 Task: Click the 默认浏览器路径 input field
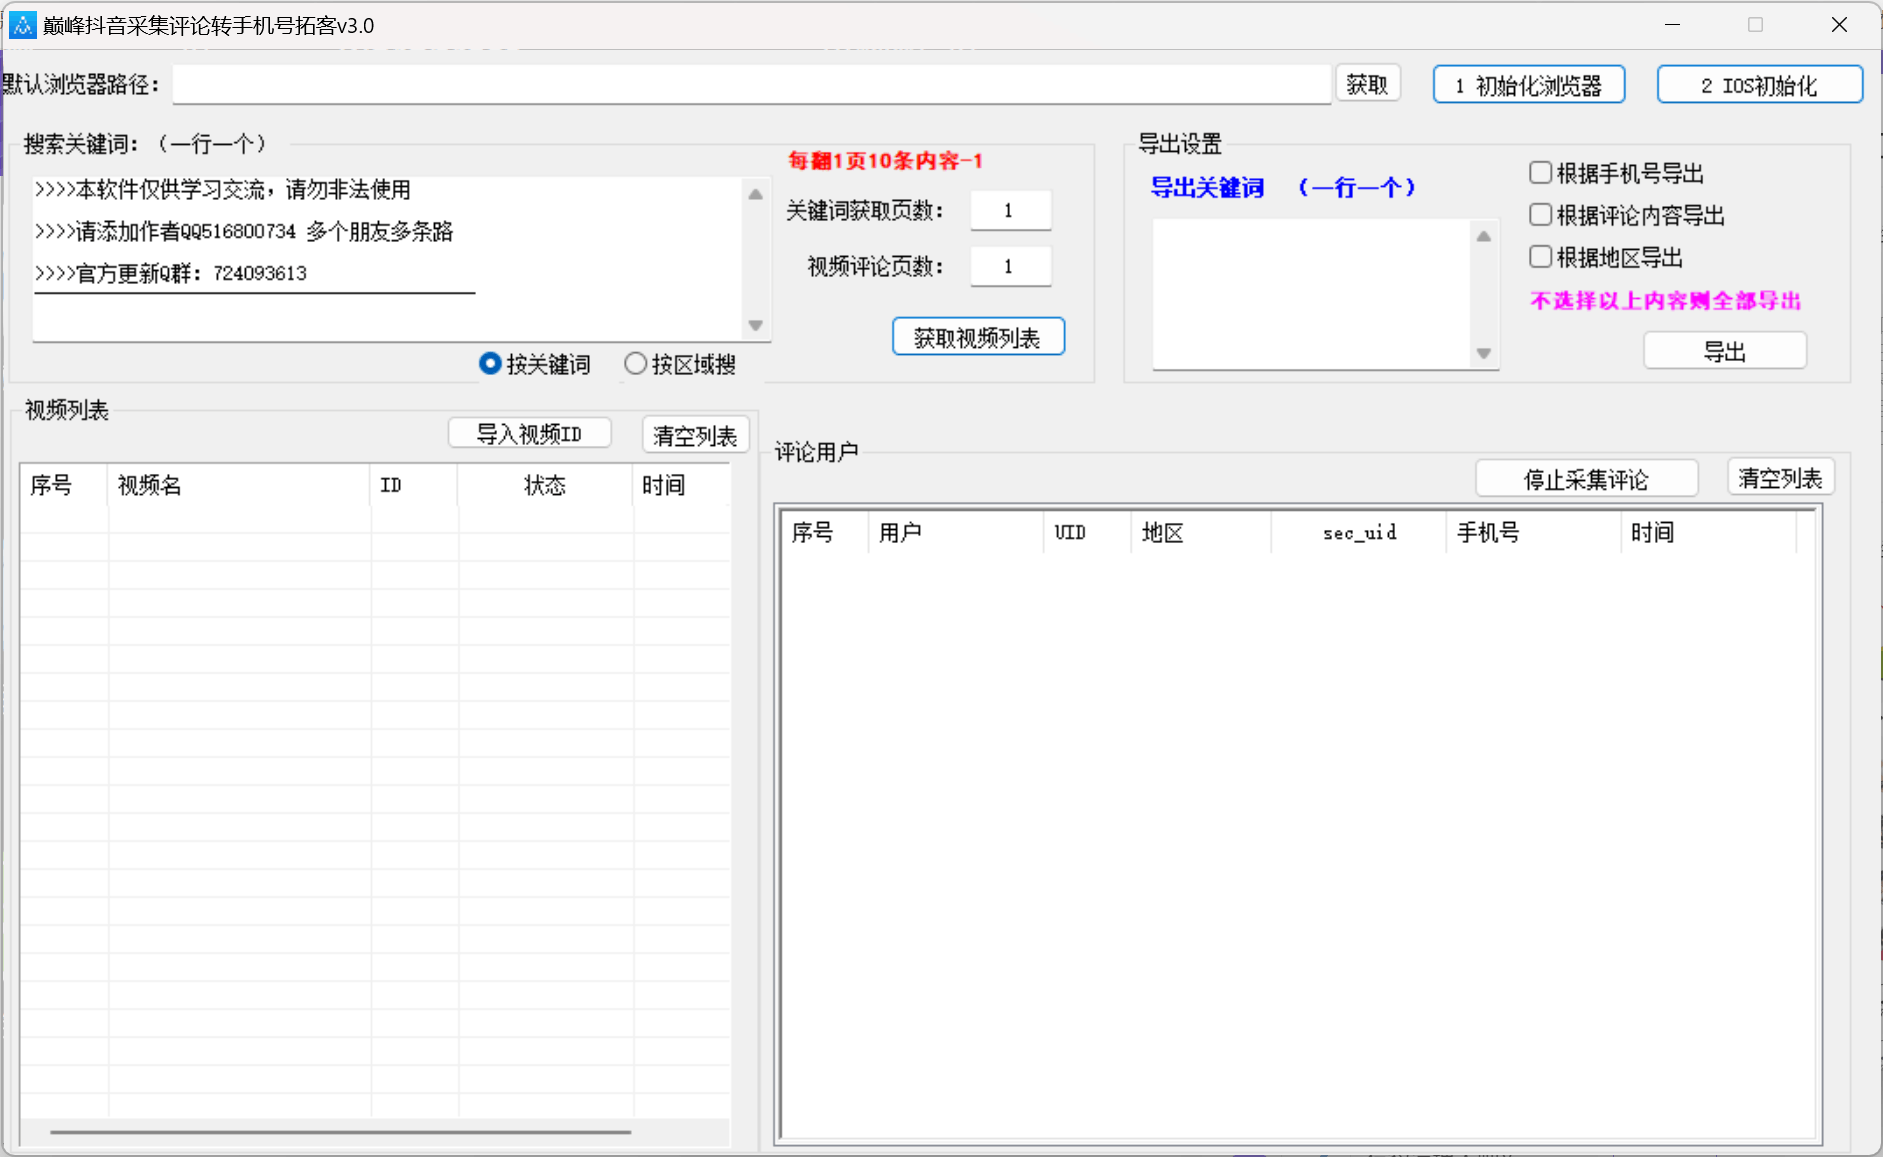pos(752,84)
